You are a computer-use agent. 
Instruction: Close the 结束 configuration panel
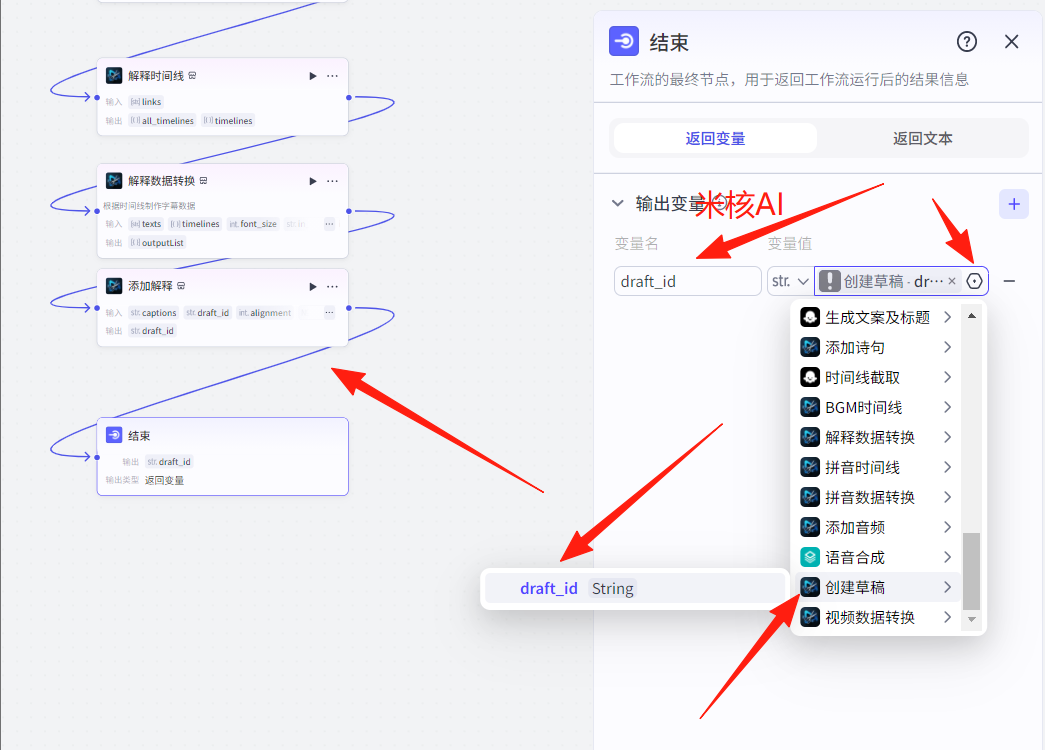[1011, 42]
